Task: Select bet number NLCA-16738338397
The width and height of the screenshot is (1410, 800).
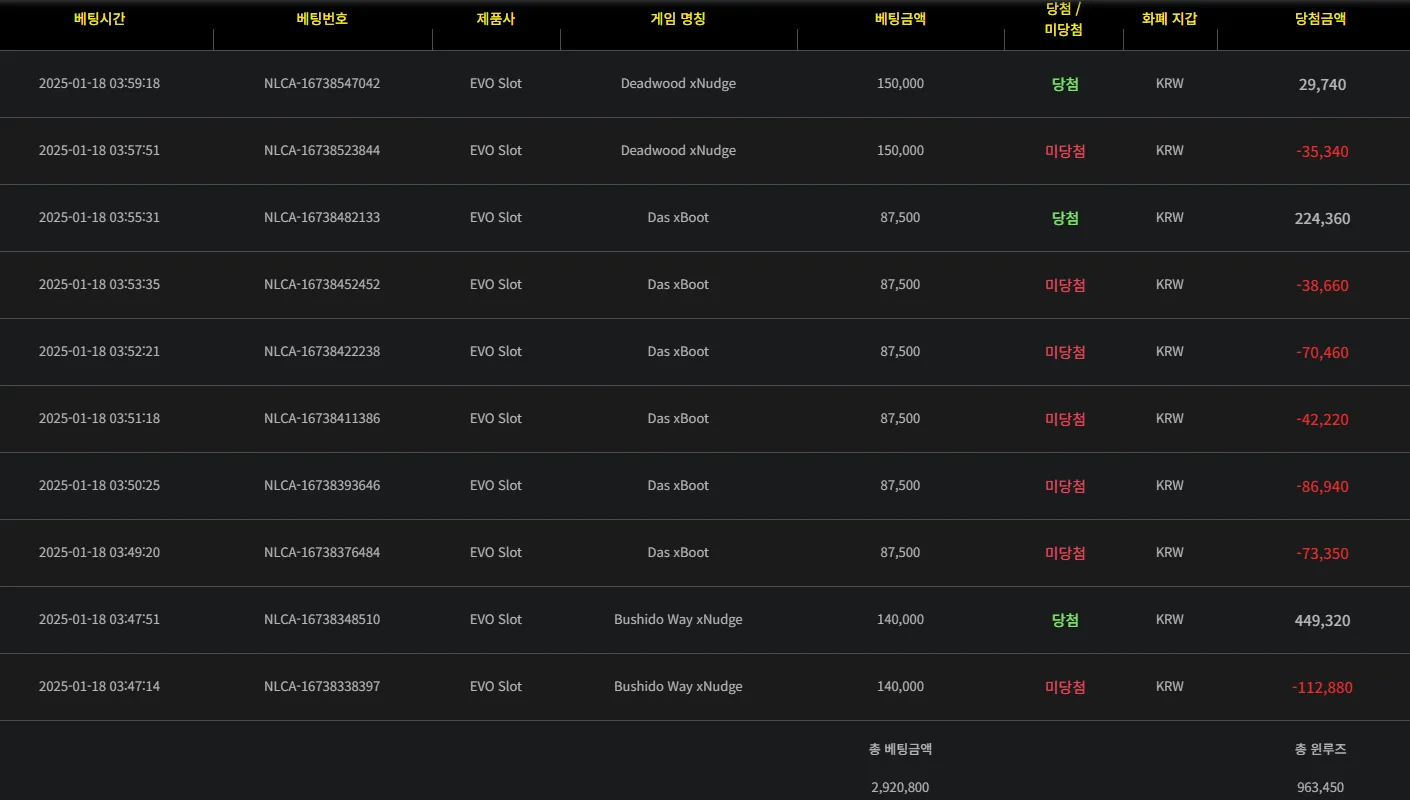Action: click(x=322, y=687)
